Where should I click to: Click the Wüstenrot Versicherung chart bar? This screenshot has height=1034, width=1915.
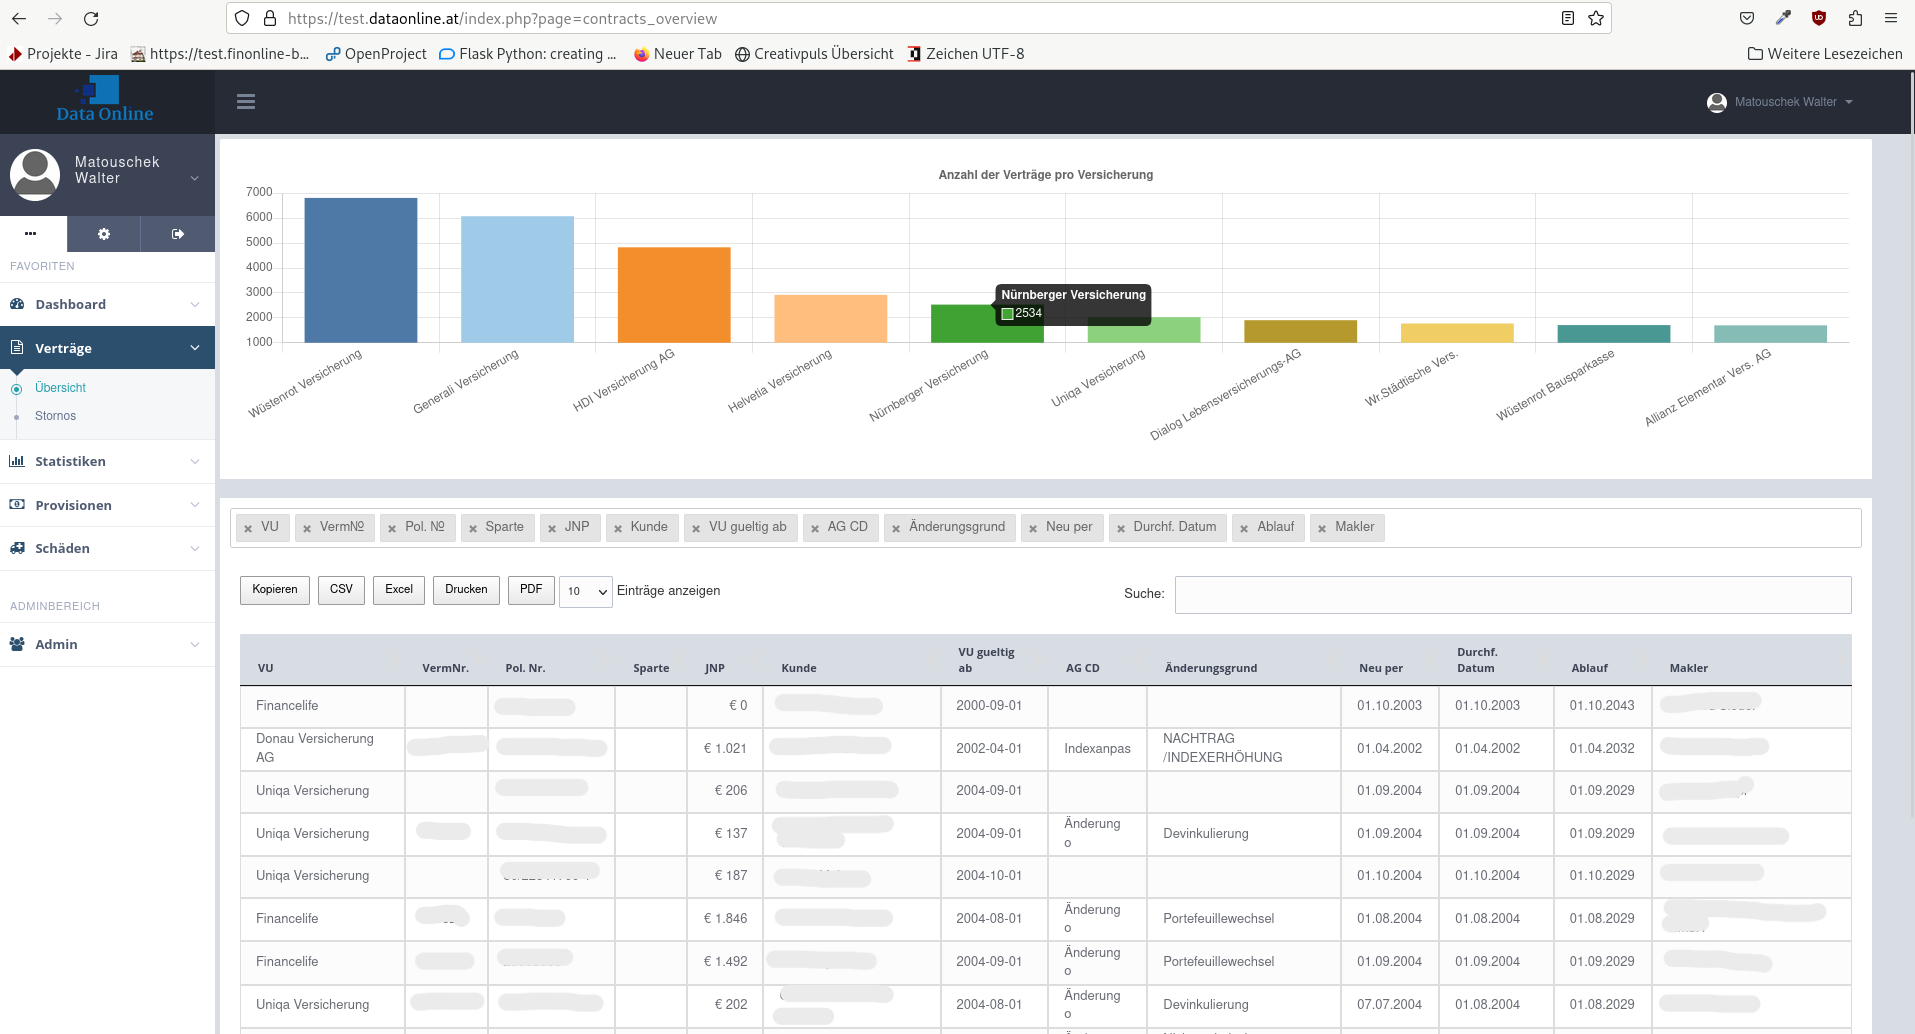[361, 270]
